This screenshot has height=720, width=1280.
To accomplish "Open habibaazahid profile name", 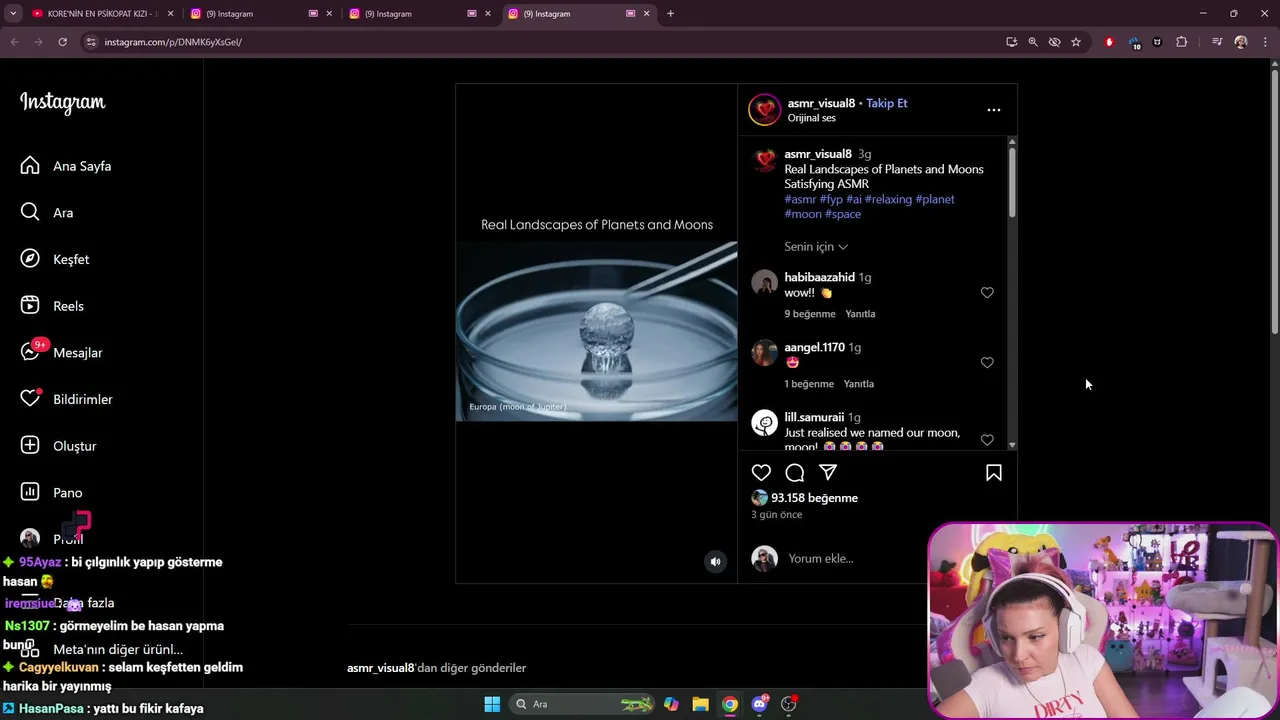I will coord(819,277).
